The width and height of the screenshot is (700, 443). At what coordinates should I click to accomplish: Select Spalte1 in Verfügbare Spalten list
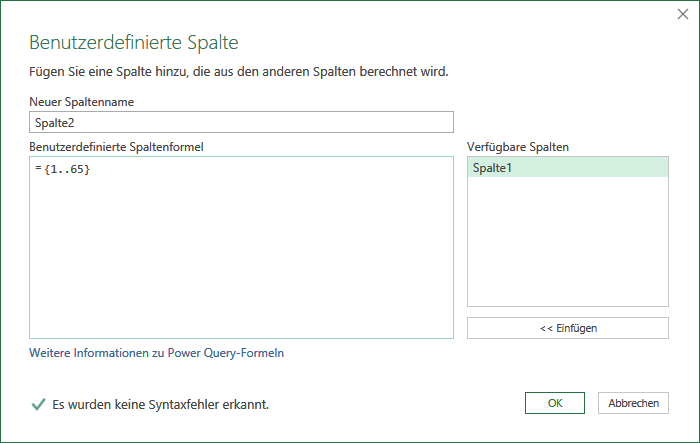(567, 168)
